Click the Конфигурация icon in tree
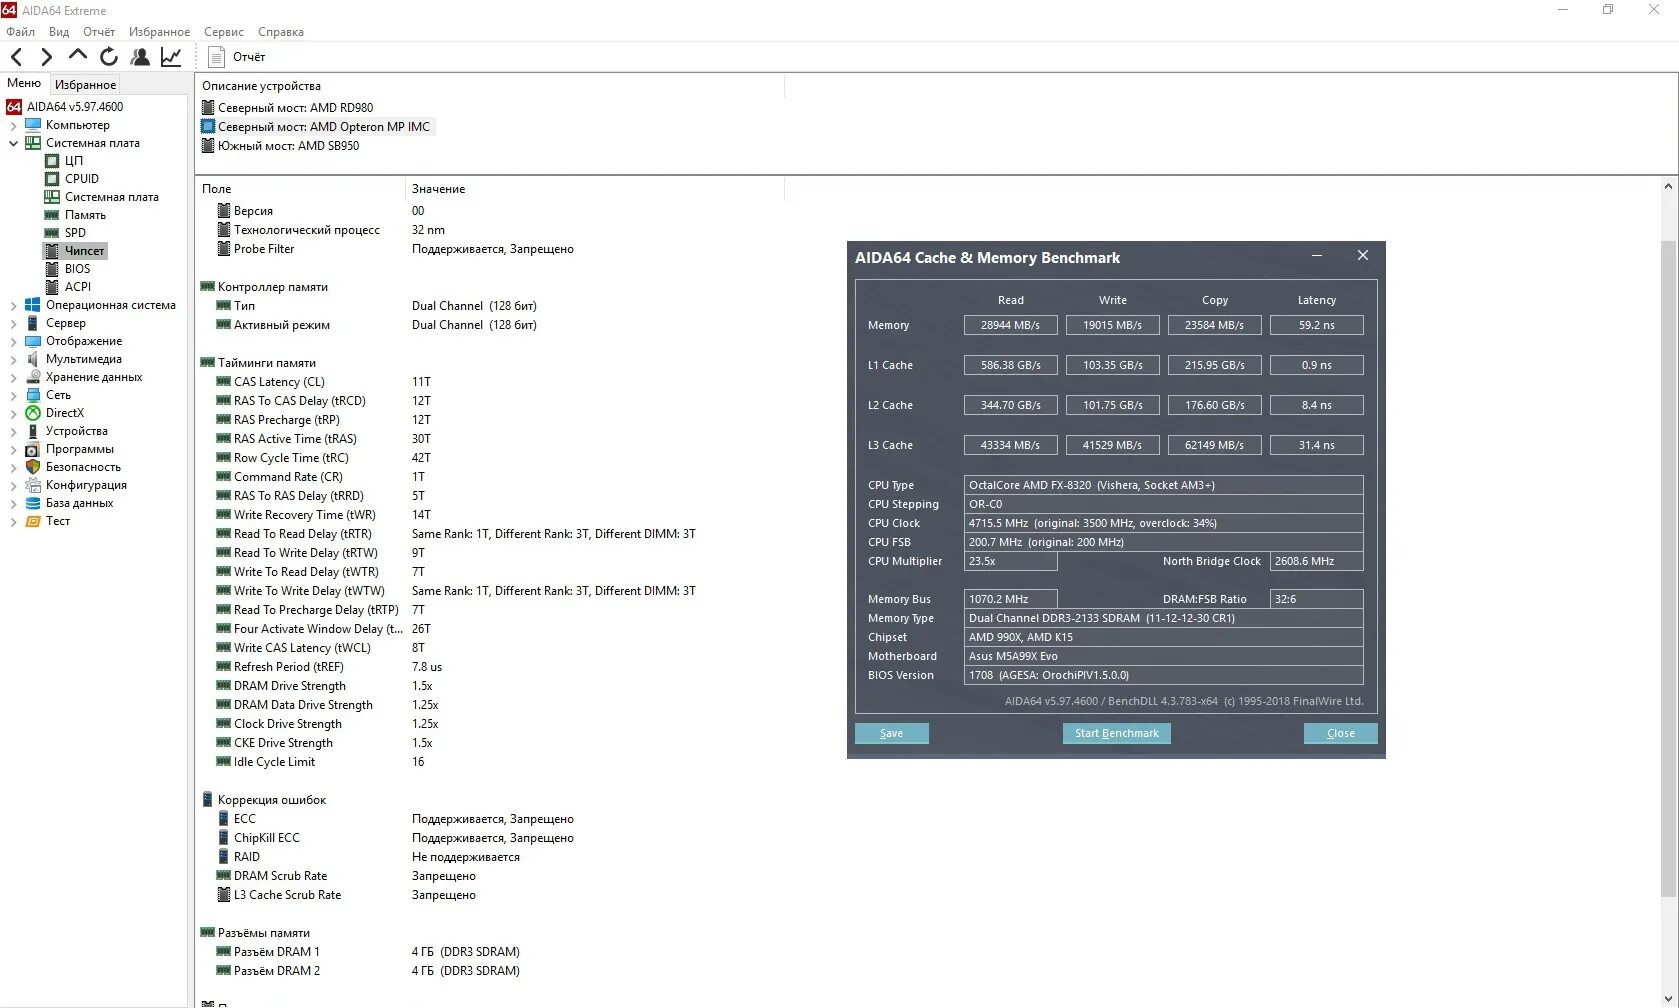 coord(33,485)
